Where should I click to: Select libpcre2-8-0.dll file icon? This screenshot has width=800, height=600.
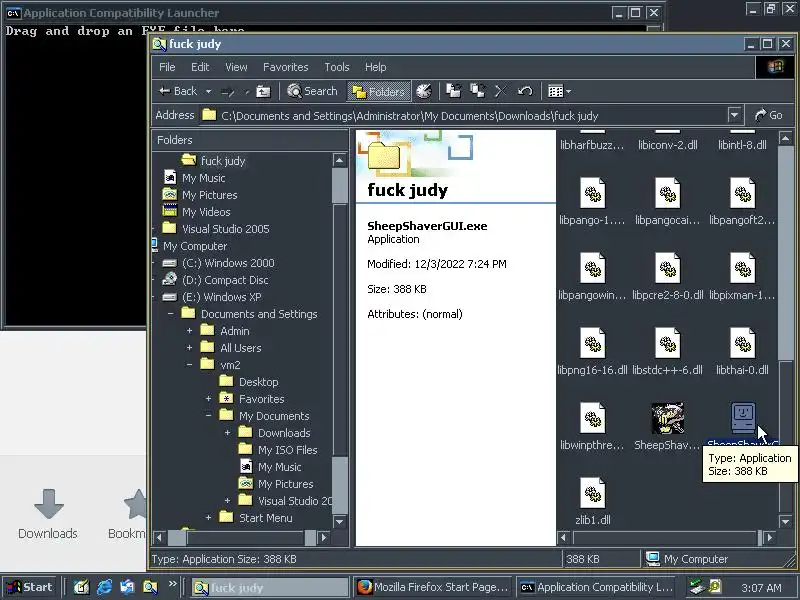(x=667, y=268)
